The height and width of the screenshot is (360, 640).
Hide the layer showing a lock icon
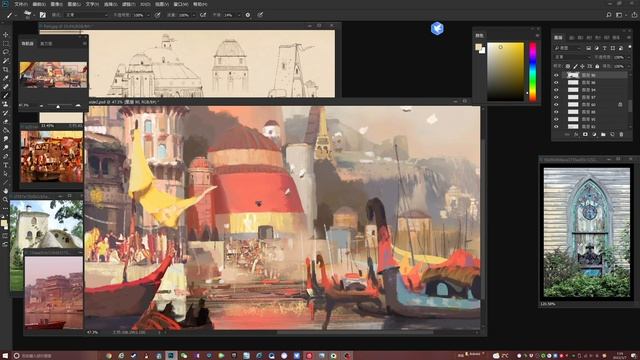click(556, 104)
